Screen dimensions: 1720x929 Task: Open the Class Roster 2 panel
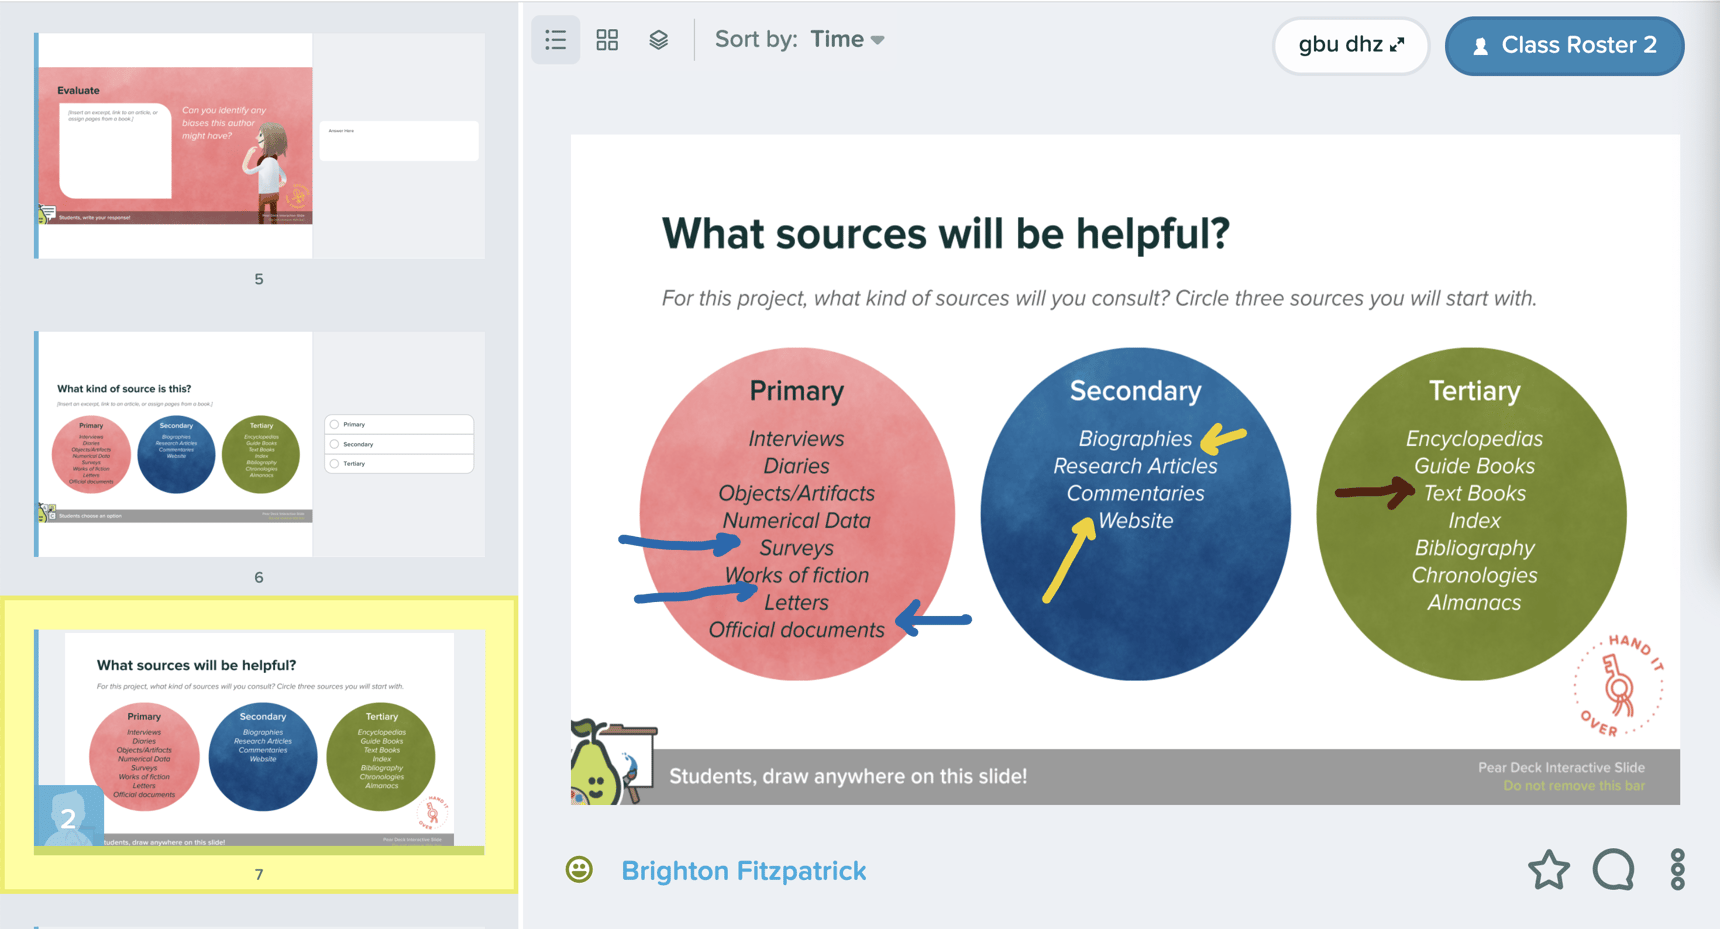click(1564, 46)
